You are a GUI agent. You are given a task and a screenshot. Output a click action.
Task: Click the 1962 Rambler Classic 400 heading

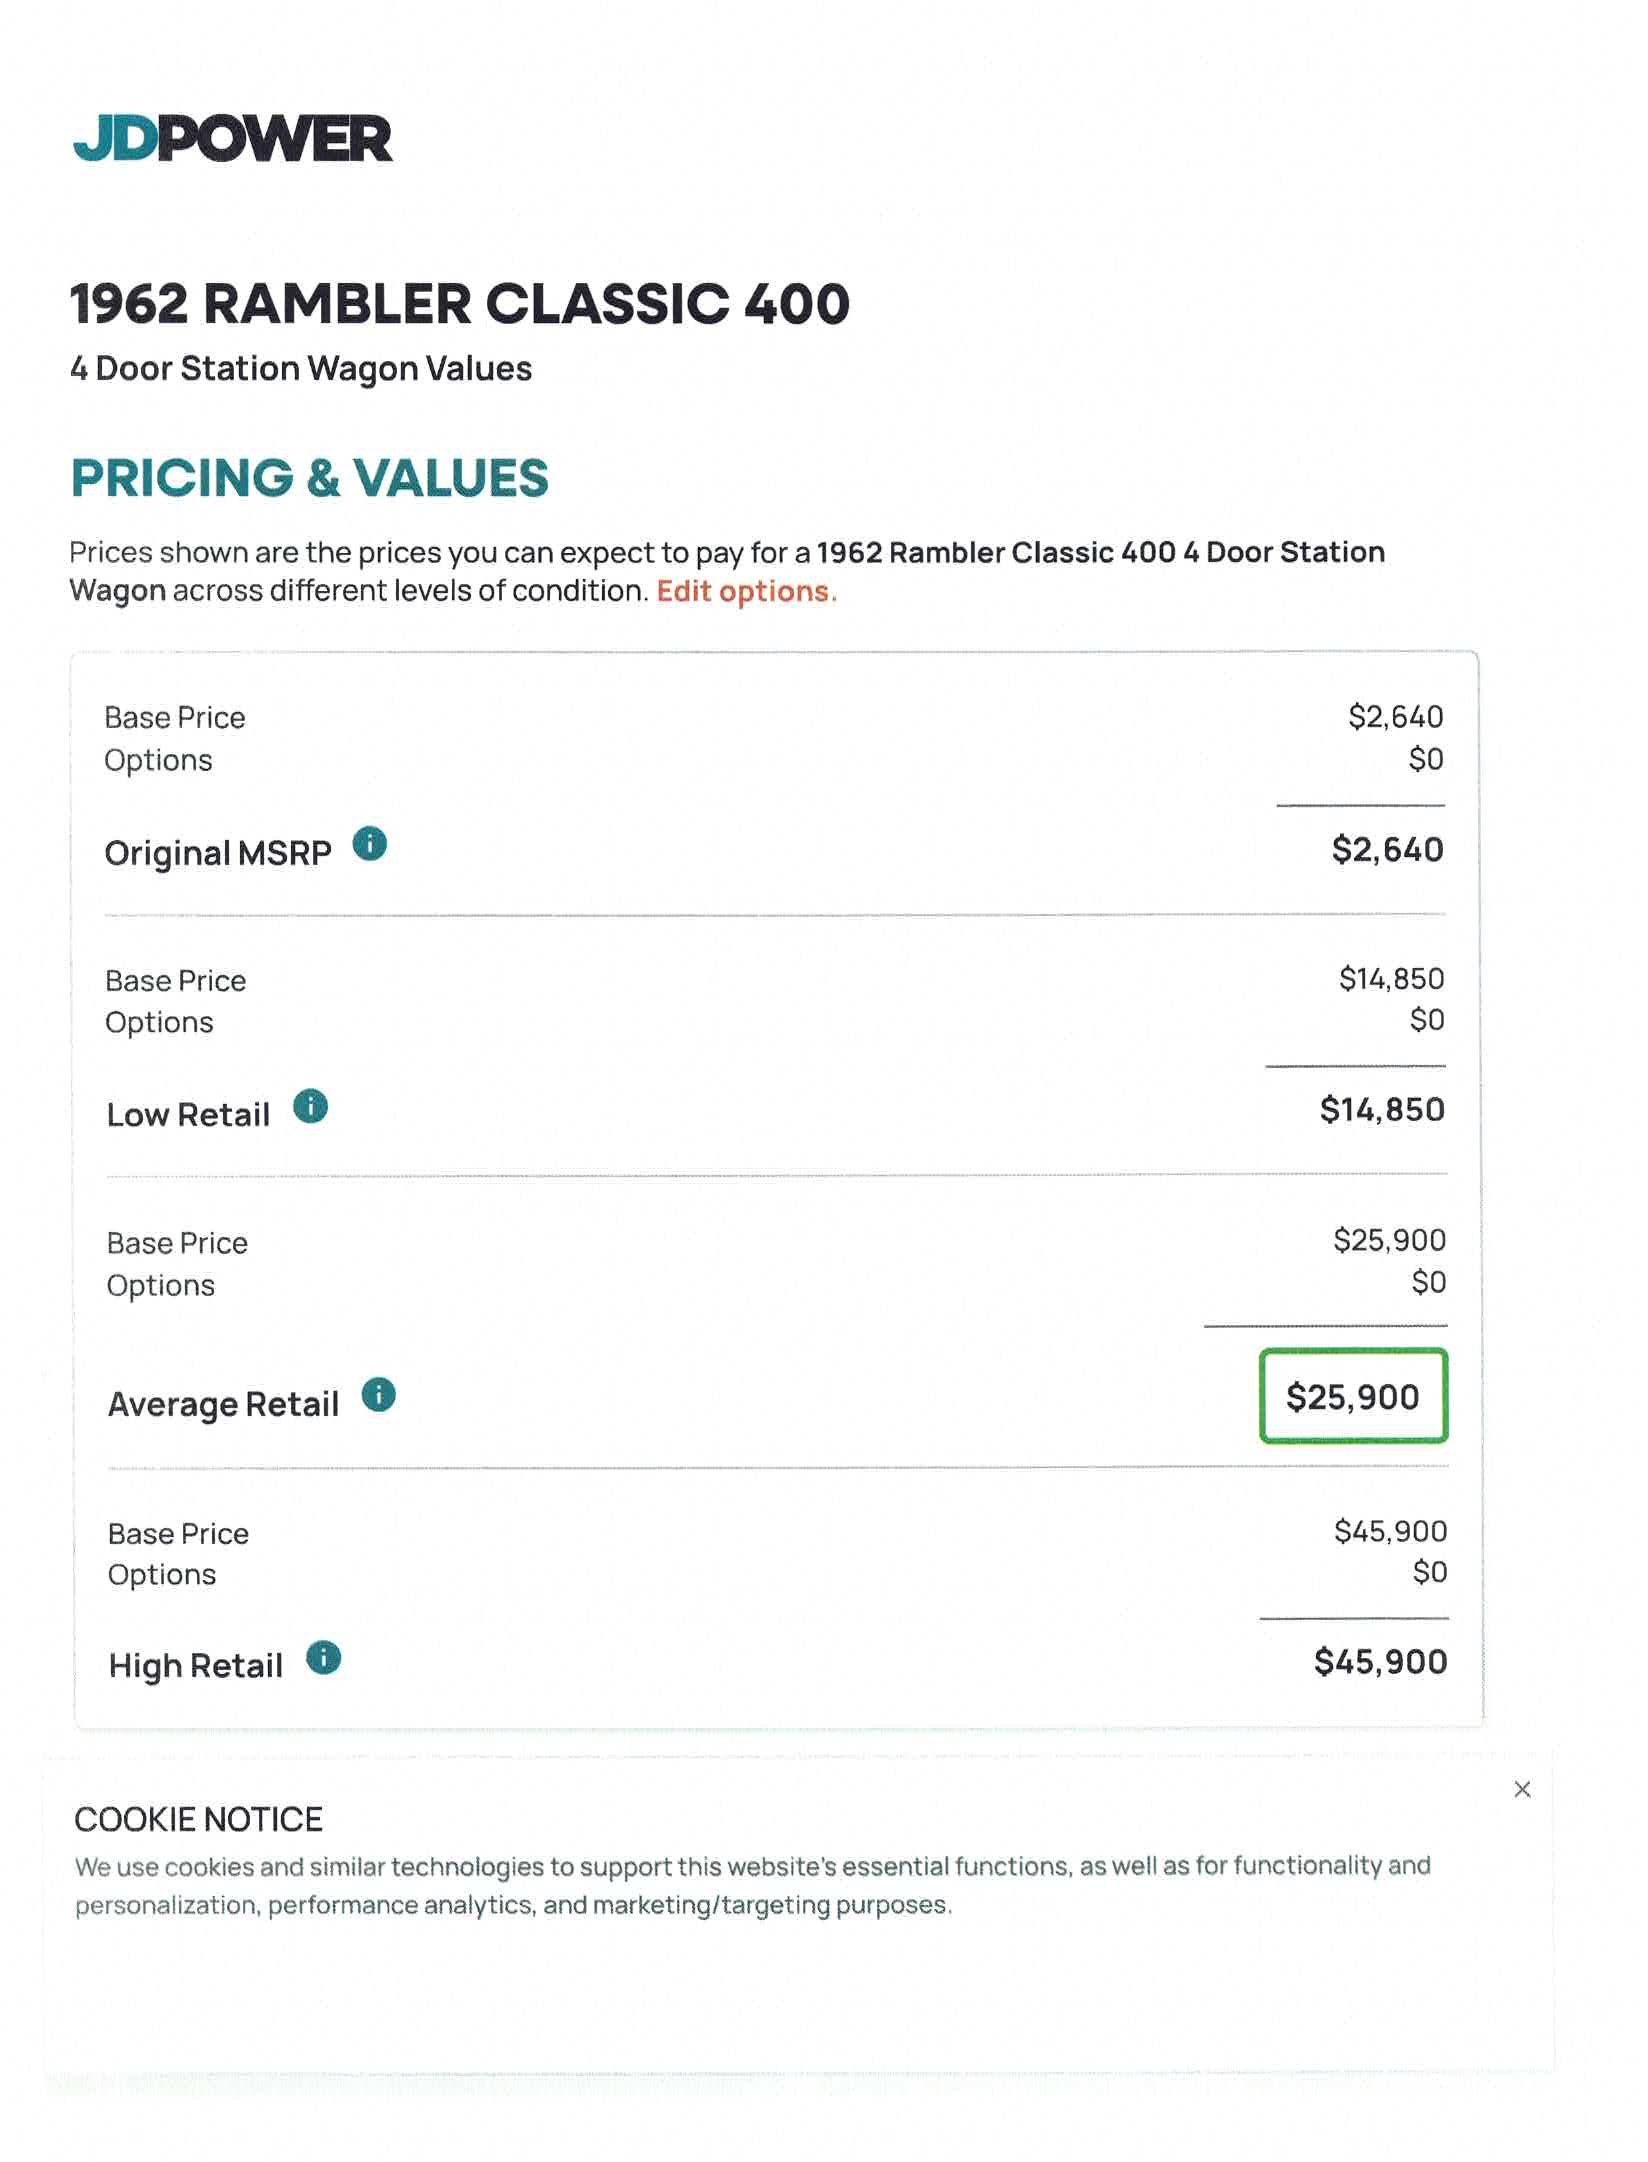coord(460,303)
